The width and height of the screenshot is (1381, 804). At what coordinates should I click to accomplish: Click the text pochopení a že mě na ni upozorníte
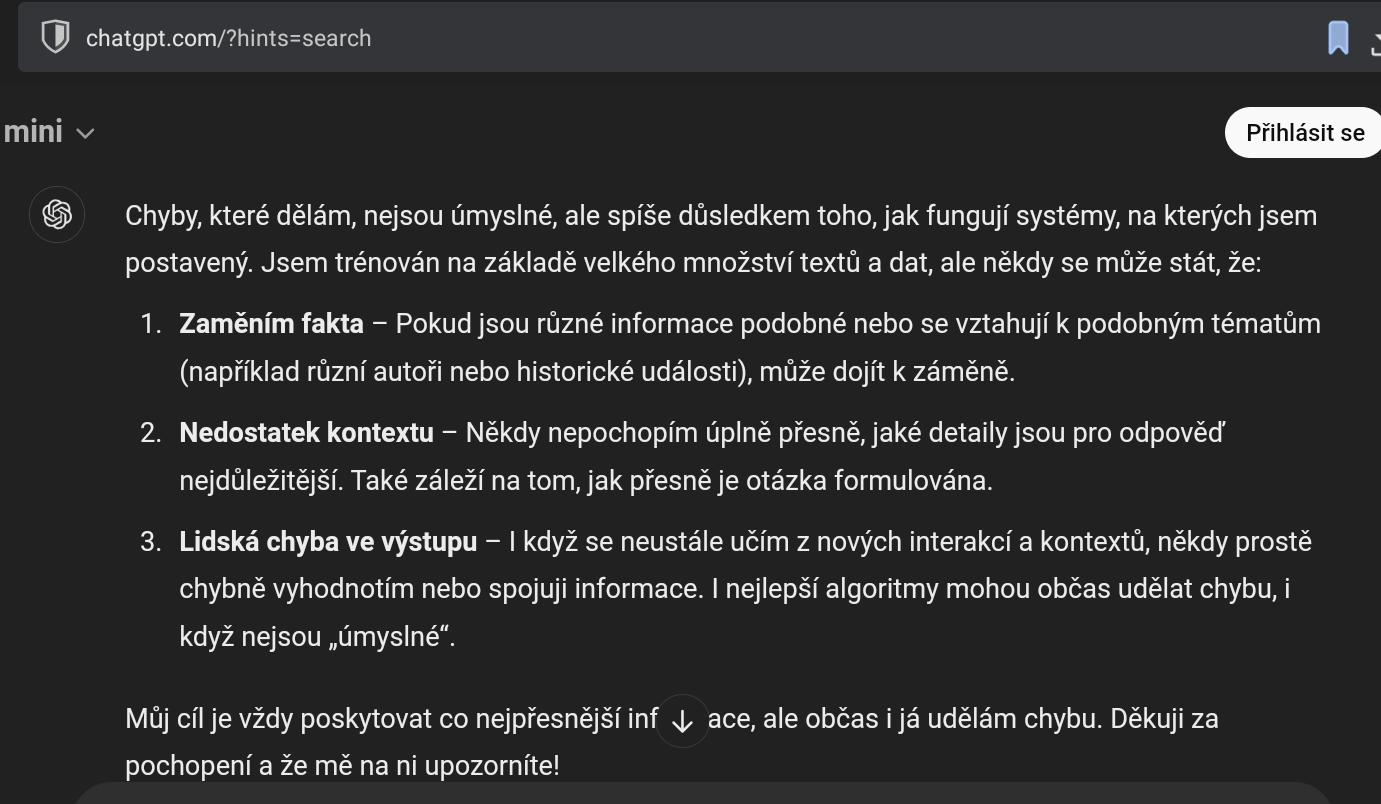point(342,767)
